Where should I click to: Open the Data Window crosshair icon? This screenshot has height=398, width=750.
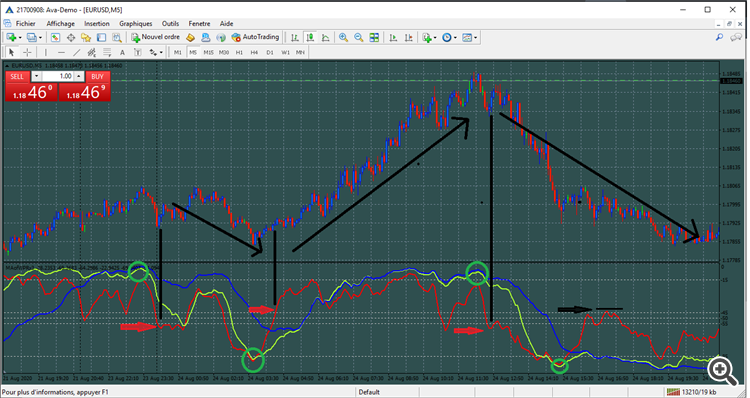[x=71, y=37]
